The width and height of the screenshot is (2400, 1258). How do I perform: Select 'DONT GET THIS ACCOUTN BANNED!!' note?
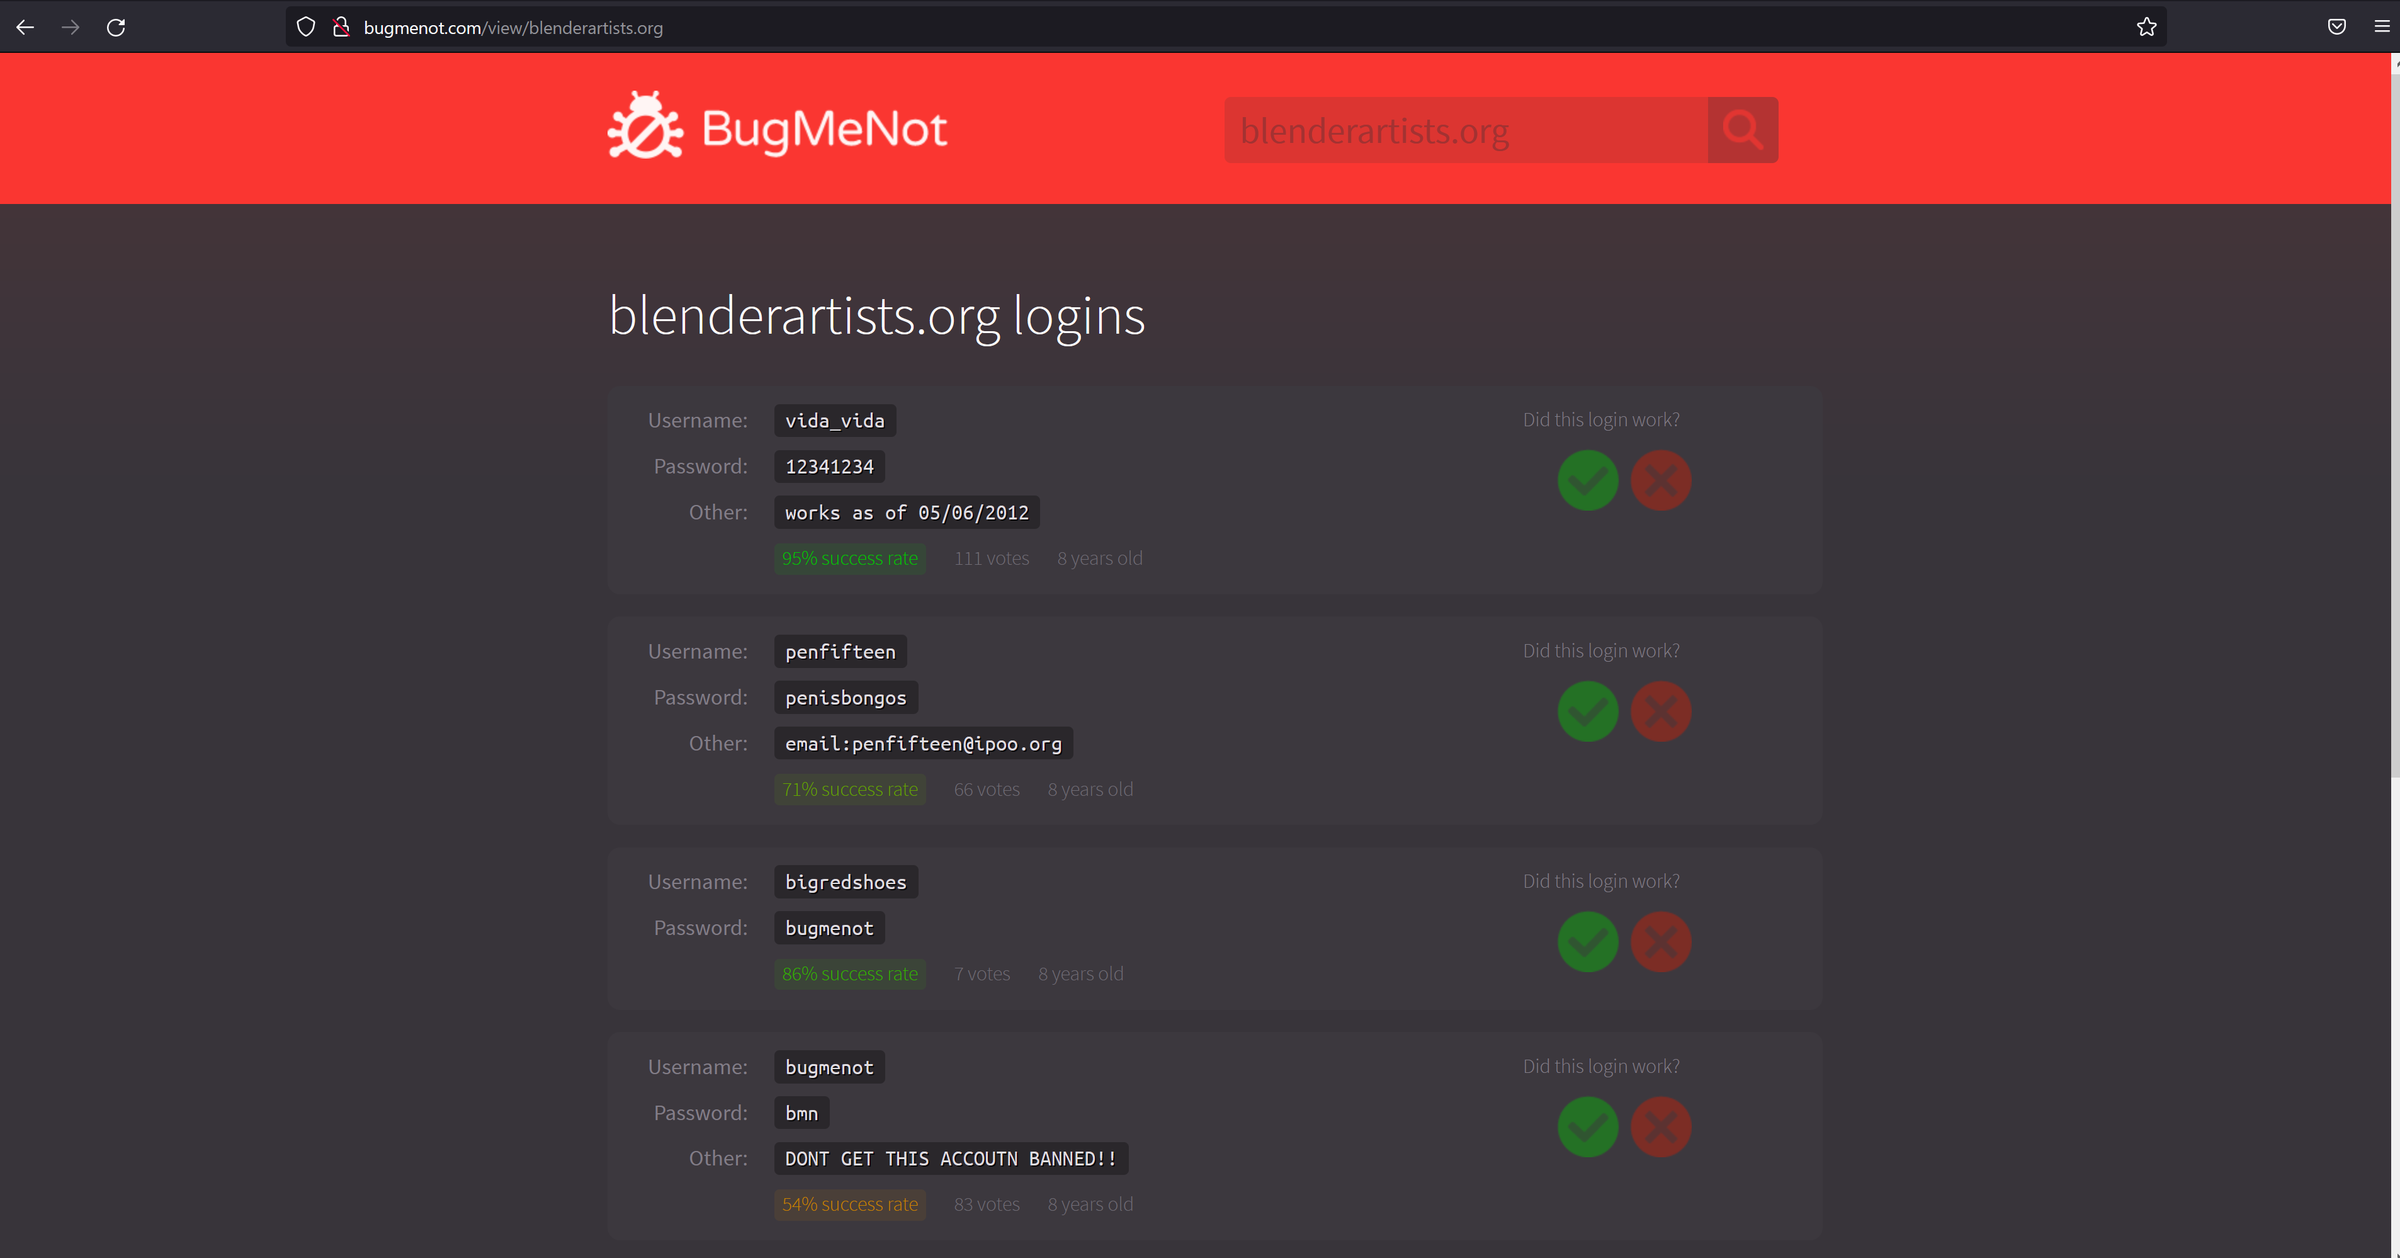951,1159
